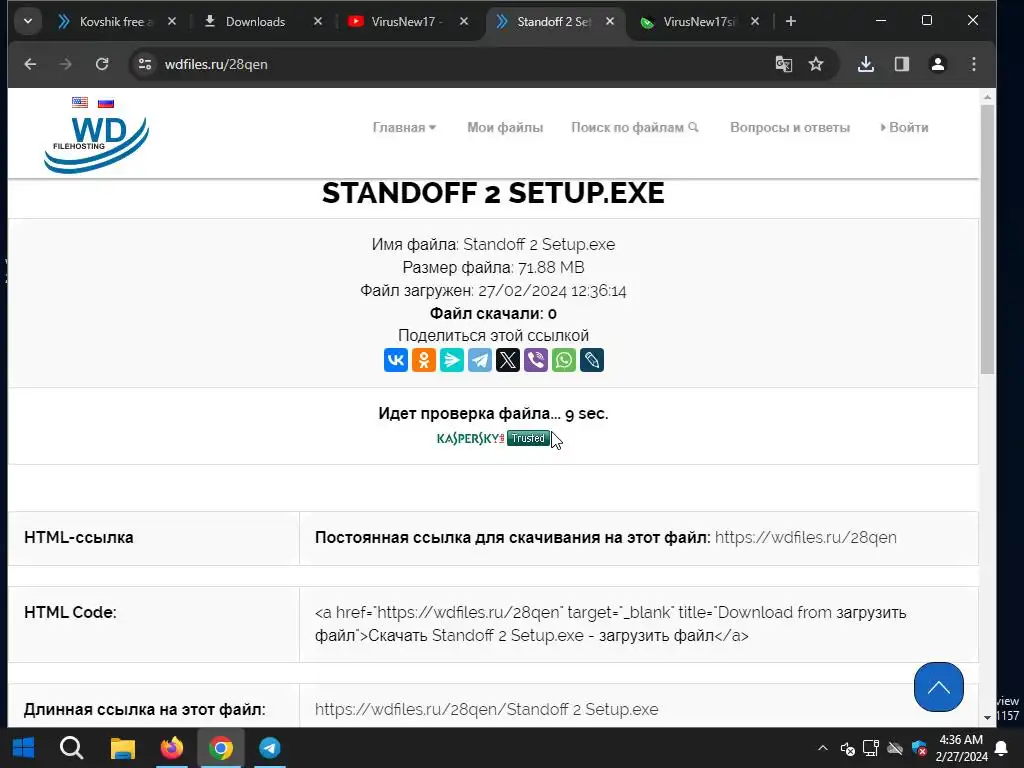The width and height of the screenshot is (1024, 768).
Task: Share link via Odnoklassniki icon
Action: pos(424,360)
